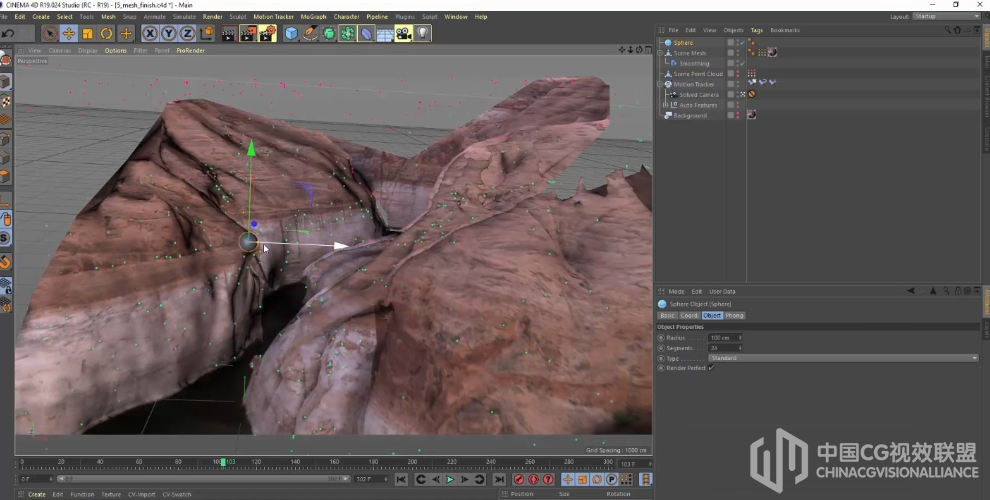Add a Light object
The image size is (990, 500).
[422, 33]
